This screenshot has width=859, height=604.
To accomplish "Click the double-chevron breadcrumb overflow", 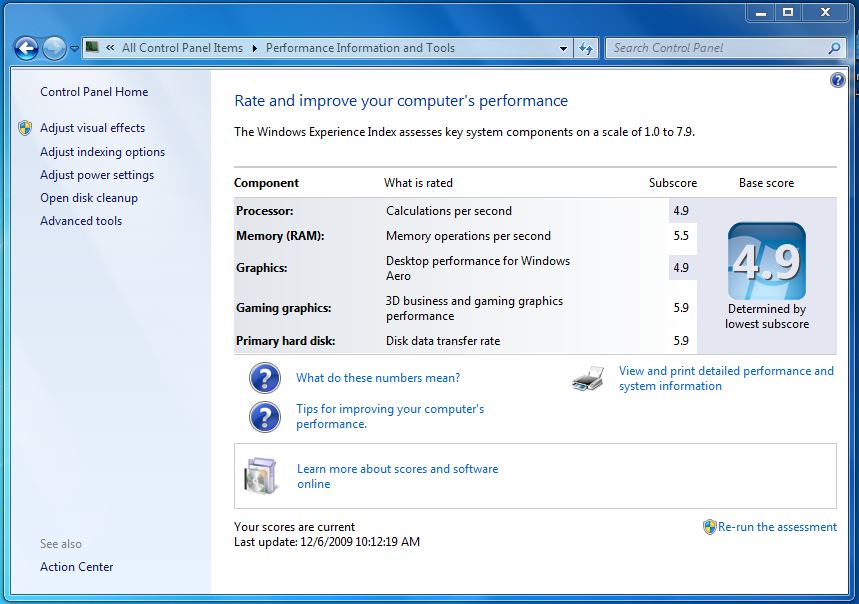I will coord(110,48).
